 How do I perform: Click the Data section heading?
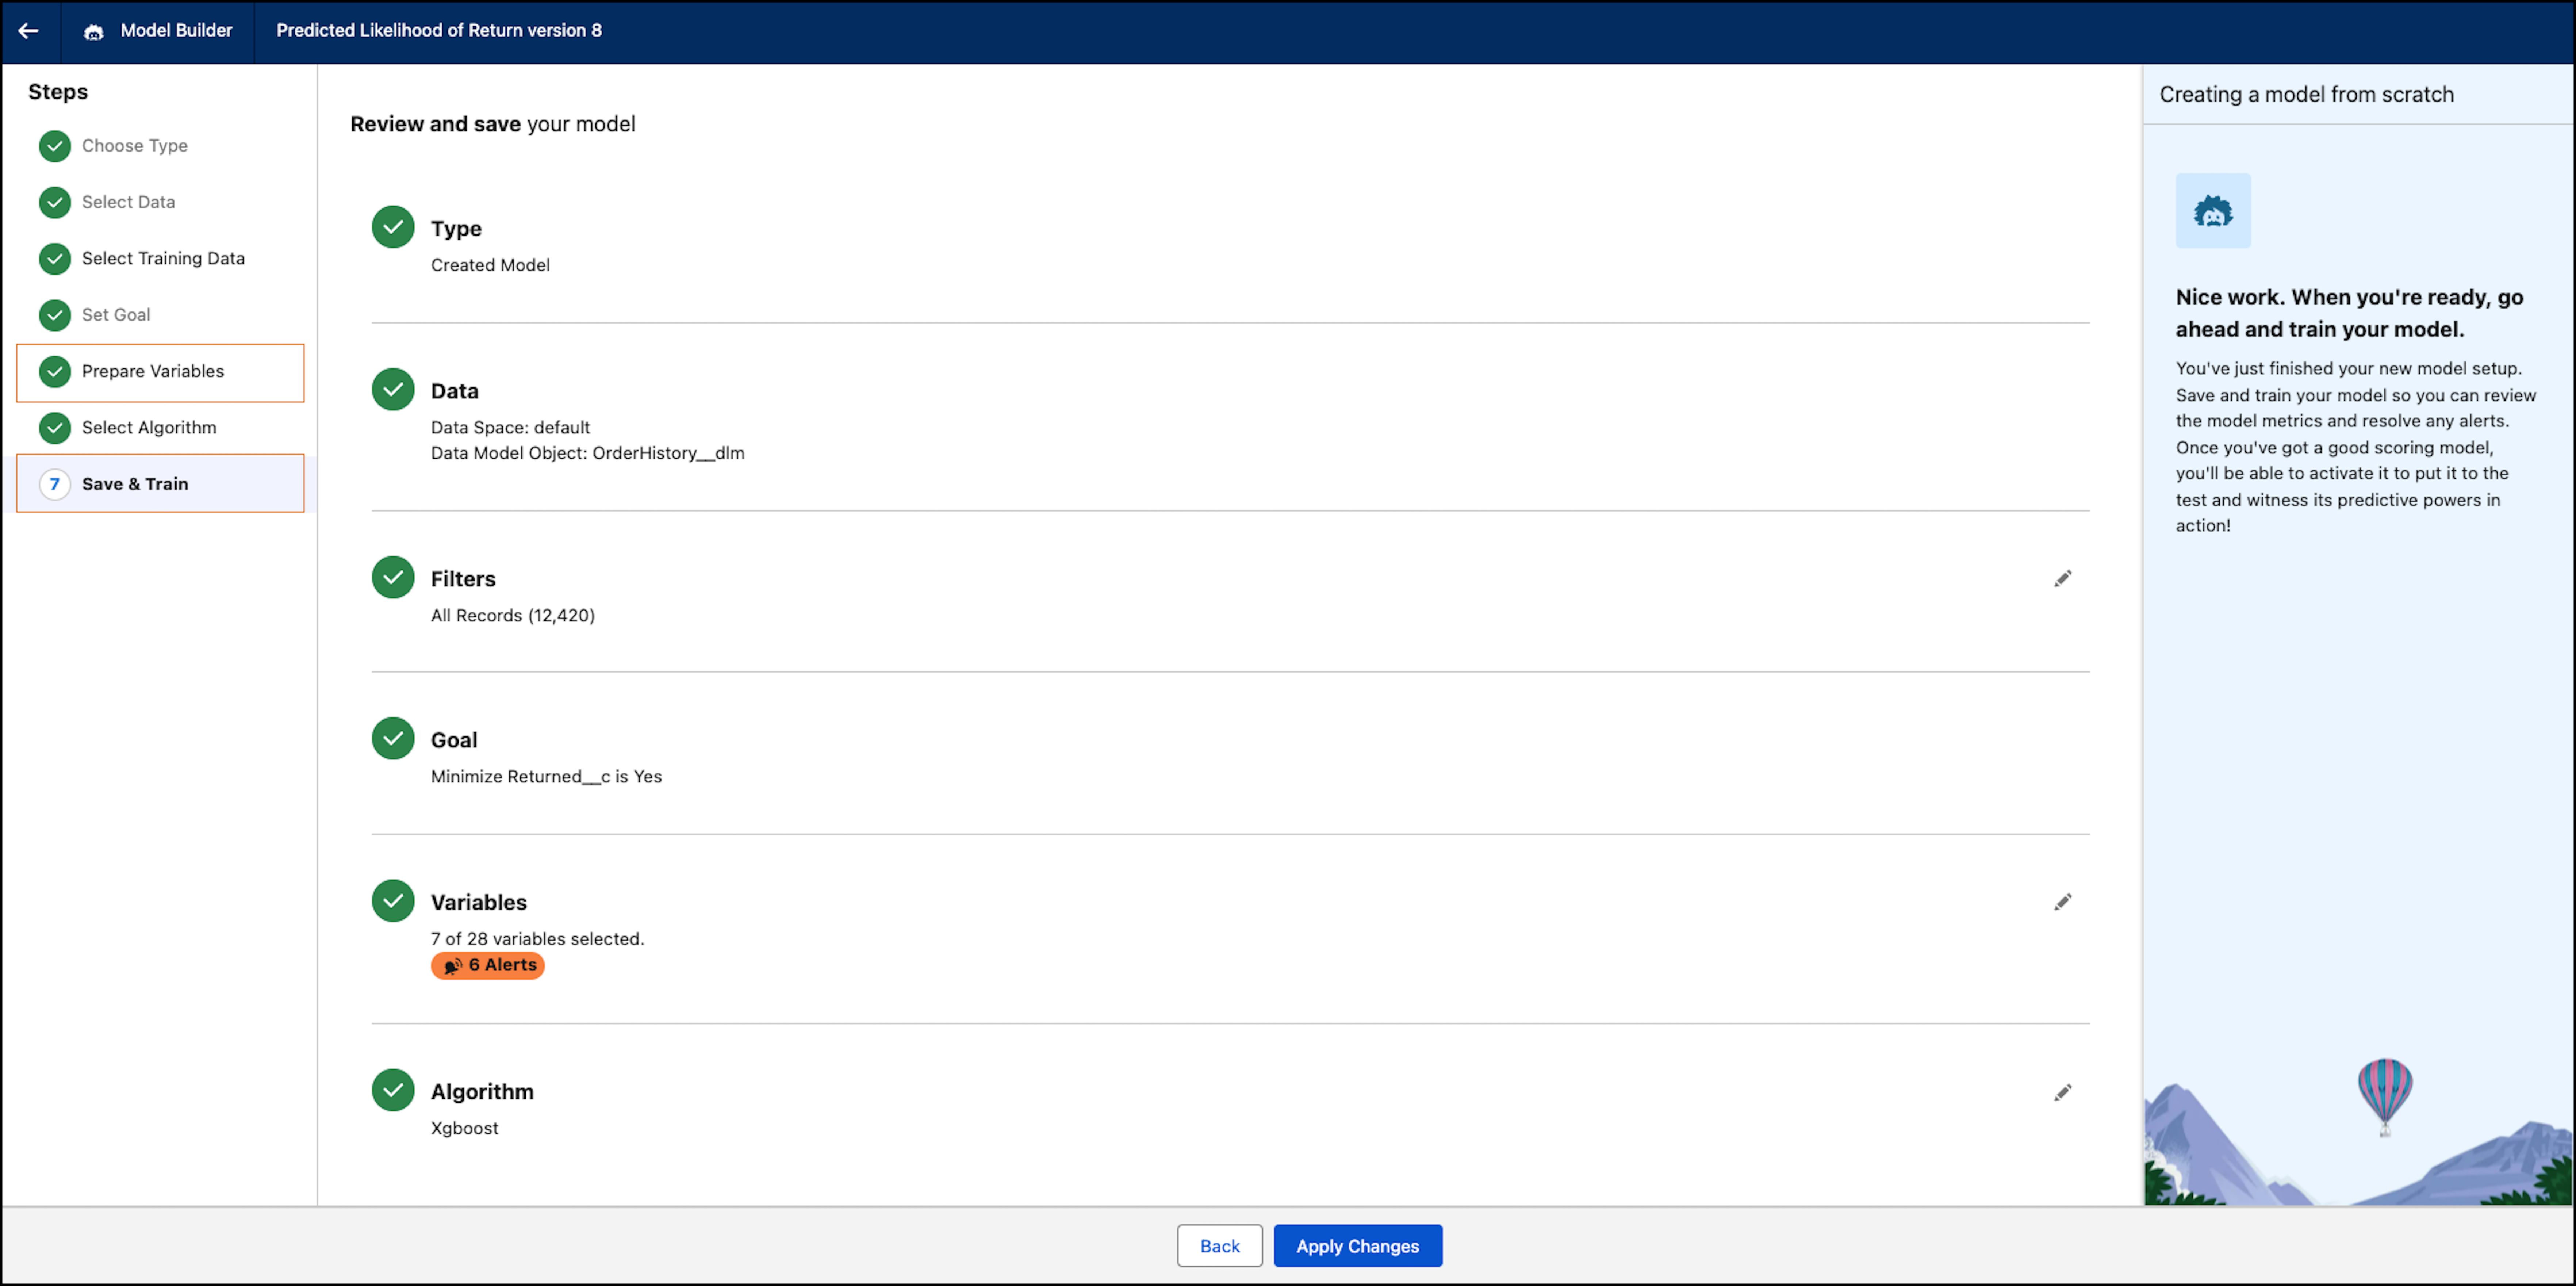coord(454,391)
